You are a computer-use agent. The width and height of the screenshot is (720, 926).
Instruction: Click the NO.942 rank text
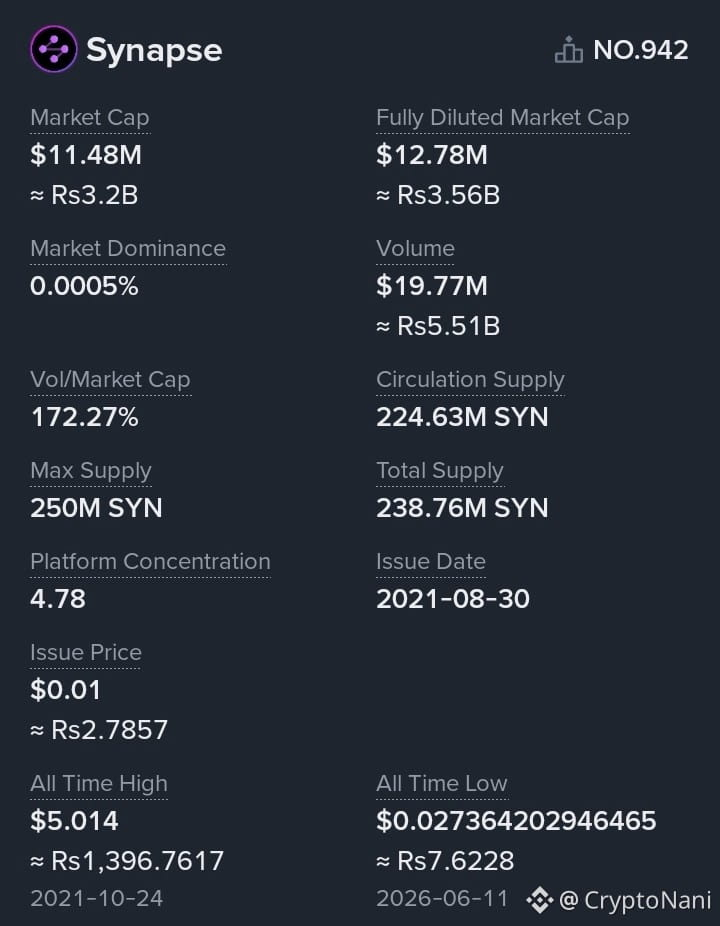click(x=641, y=50)
